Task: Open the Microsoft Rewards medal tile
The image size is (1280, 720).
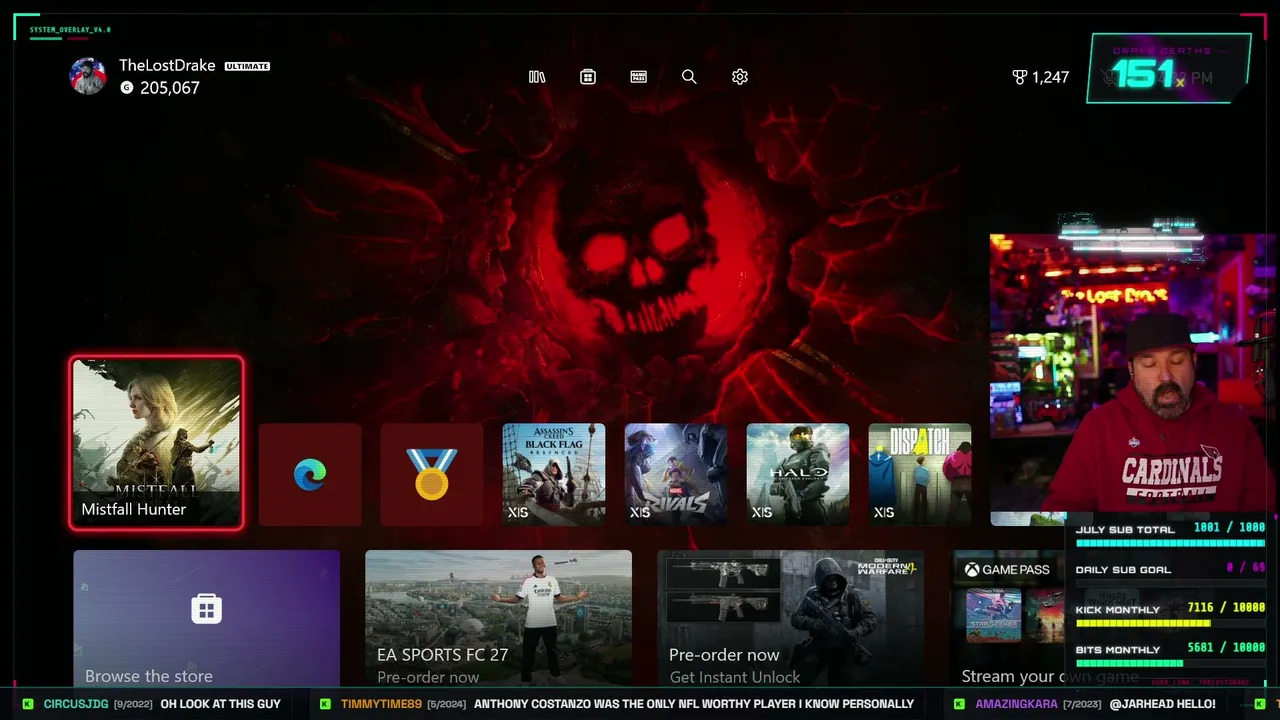Action: tap(432, 474)
